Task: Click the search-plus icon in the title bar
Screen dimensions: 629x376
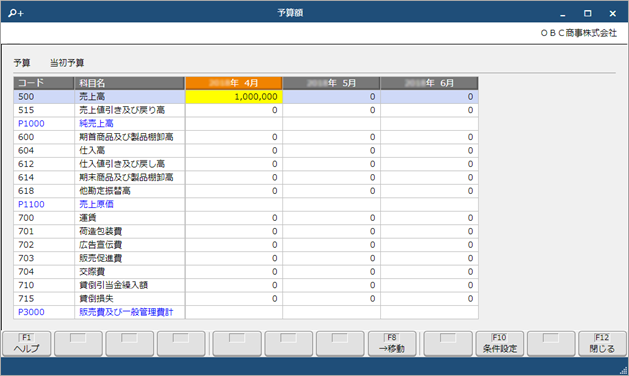Action: 16,13
